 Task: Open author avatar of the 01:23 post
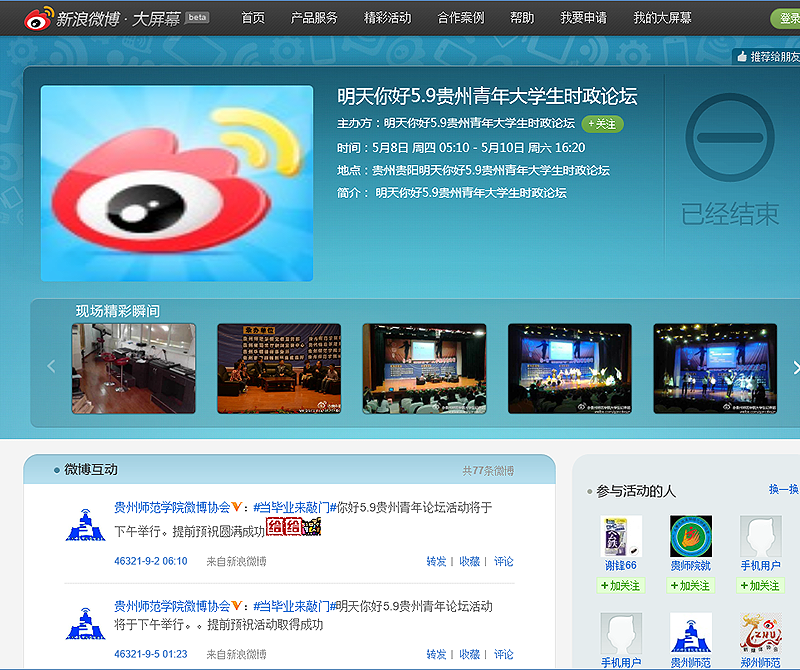click(x=86, y=623)
